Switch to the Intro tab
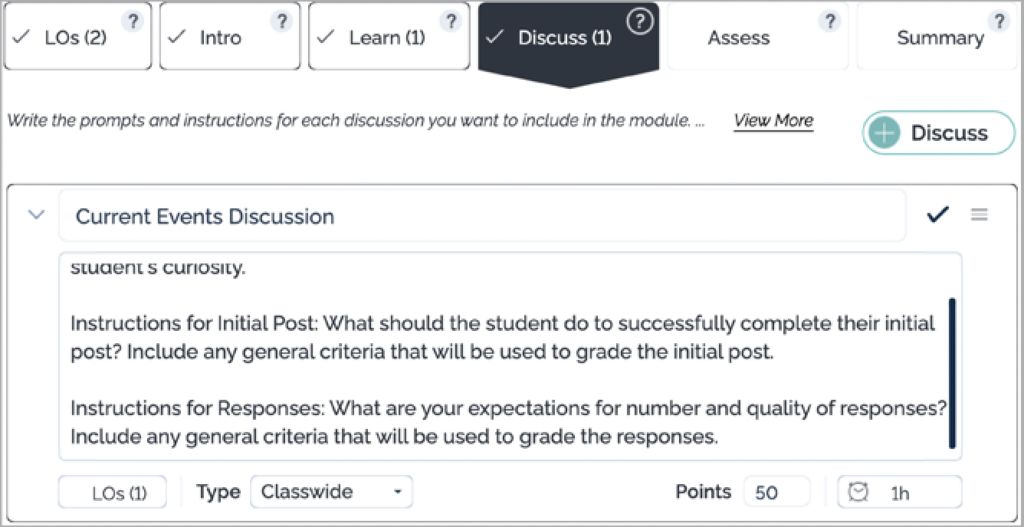Viewport: 1024px width, 527px height. [229, 37]
